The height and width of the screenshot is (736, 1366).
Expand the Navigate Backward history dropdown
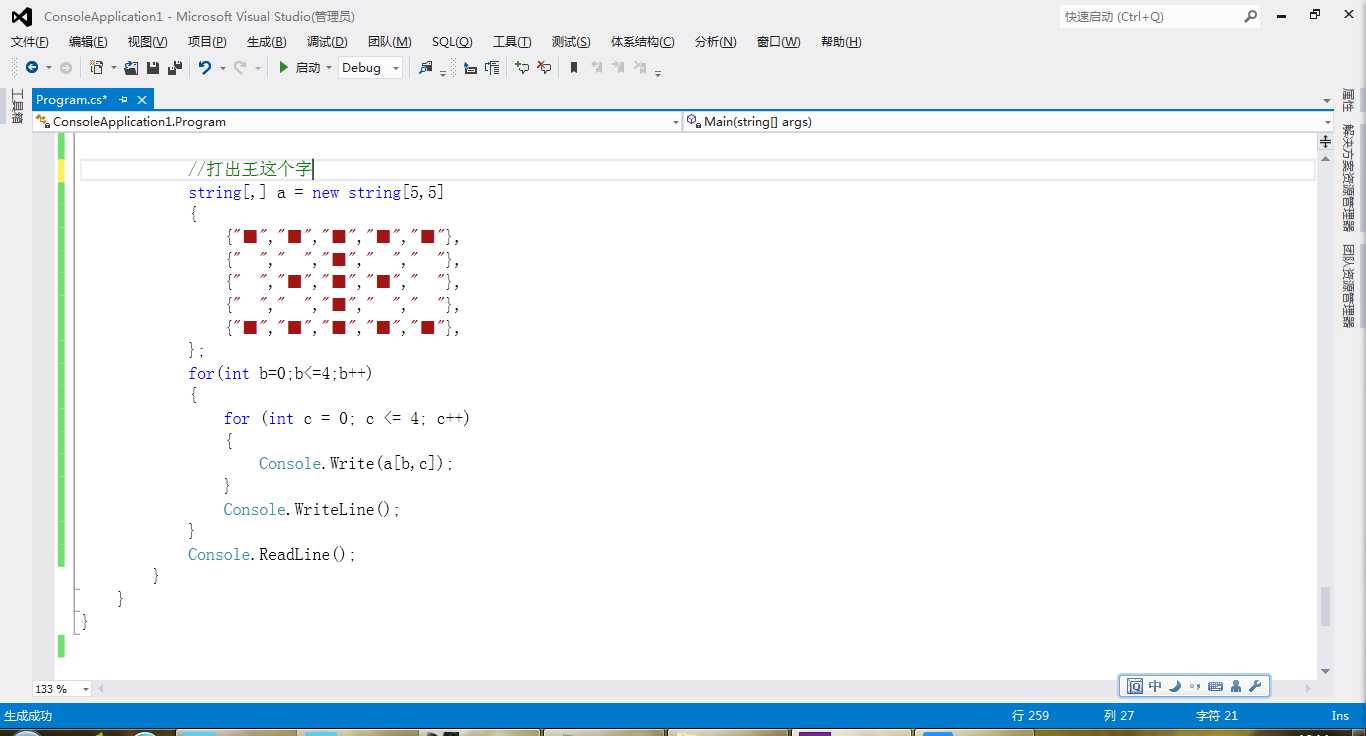pos(48,68)
